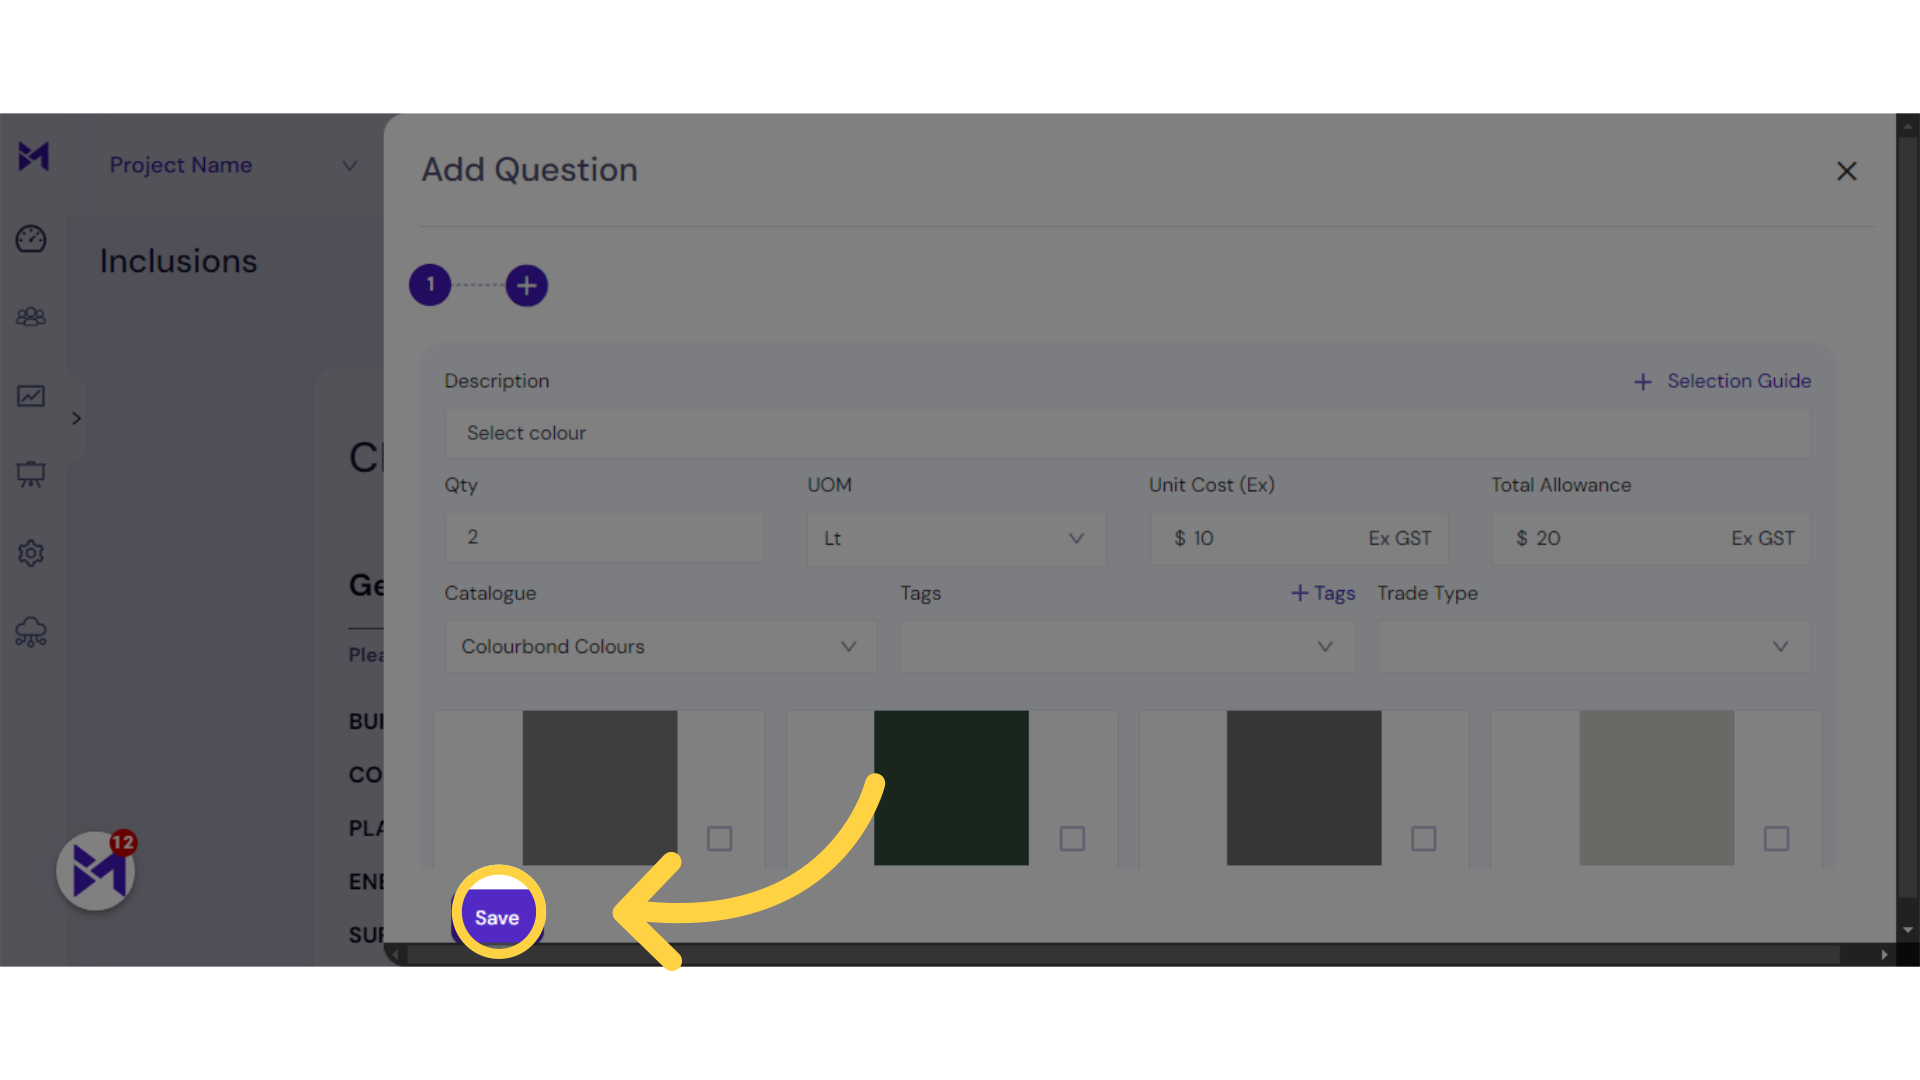Click the + Tags link

(1323, 593)
